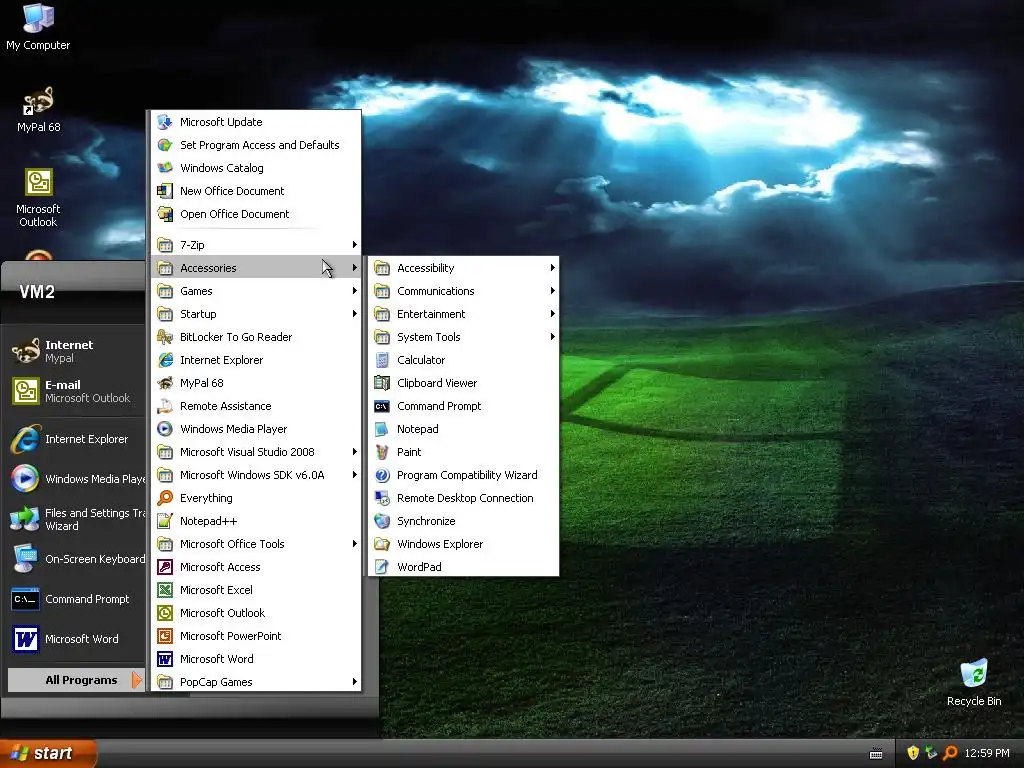Click the All Programs button
Viewport: 1024px width, 768px height.
[76, 680]
